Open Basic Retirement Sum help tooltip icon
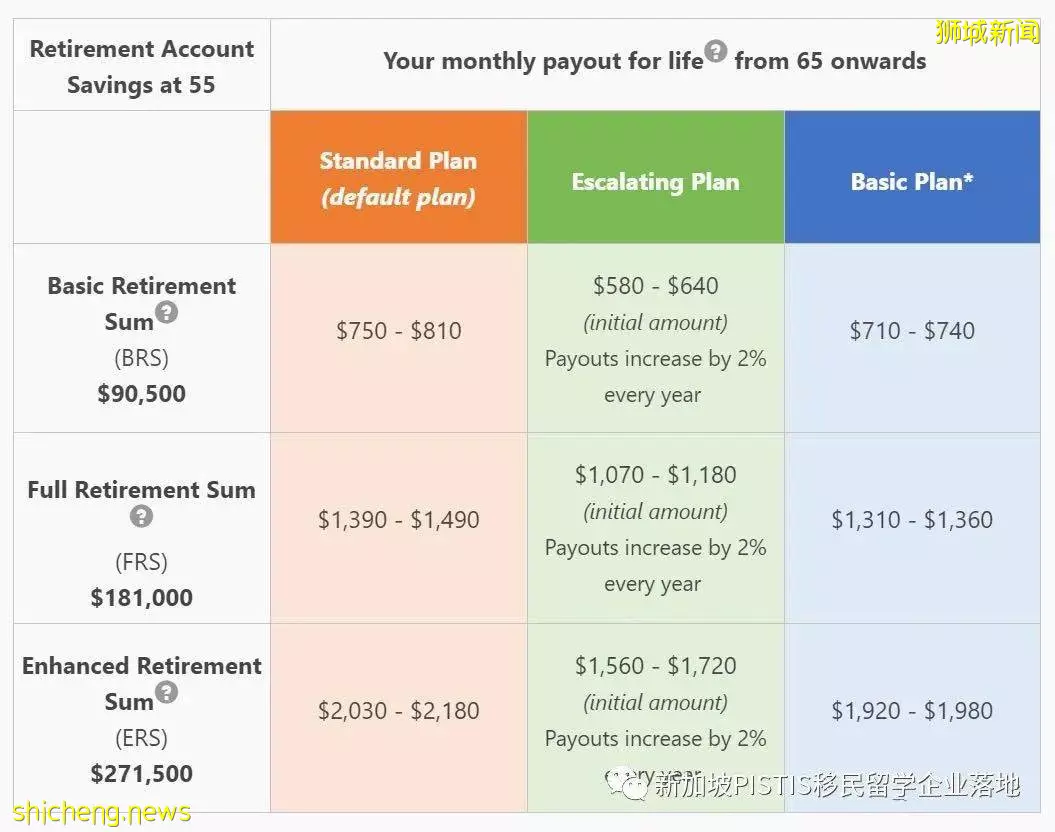The width and height of the screenshot is (1055, 832). 166,312
